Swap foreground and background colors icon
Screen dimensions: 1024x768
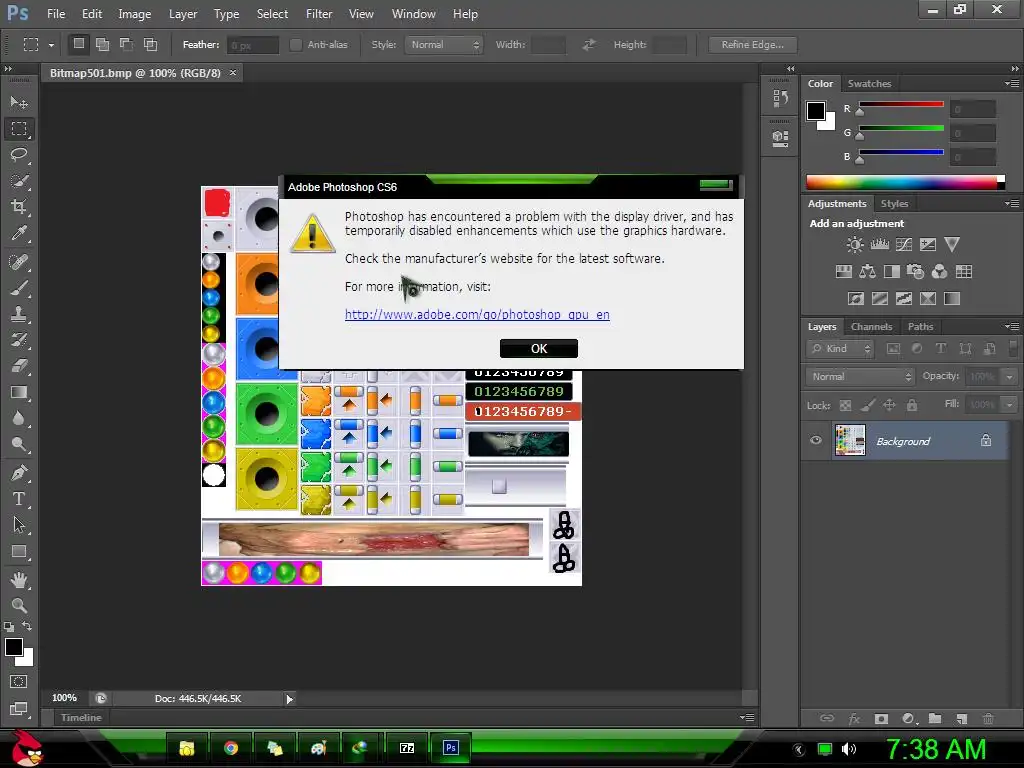pyautogui.click(x=27, y=626)
